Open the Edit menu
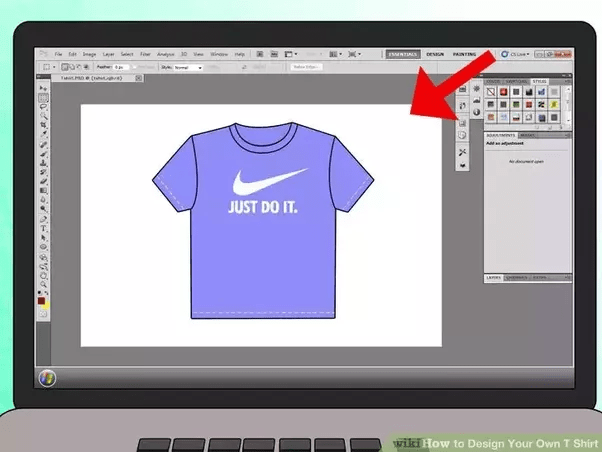 click(73, 54)
